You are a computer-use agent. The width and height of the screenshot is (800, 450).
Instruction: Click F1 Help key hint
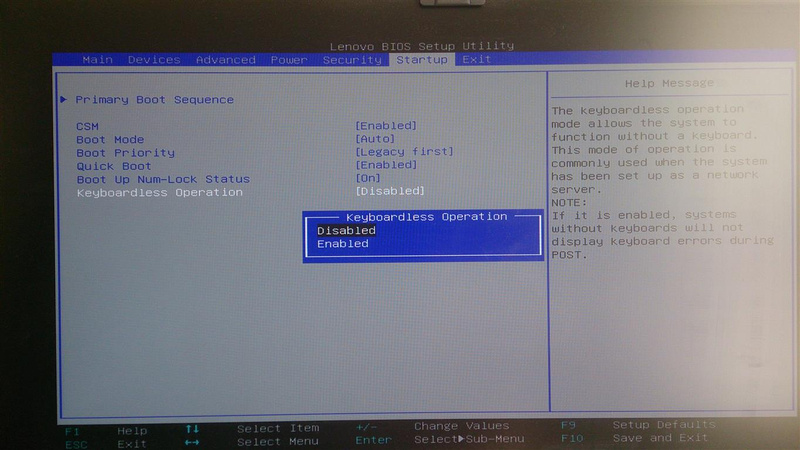(106, 431)
